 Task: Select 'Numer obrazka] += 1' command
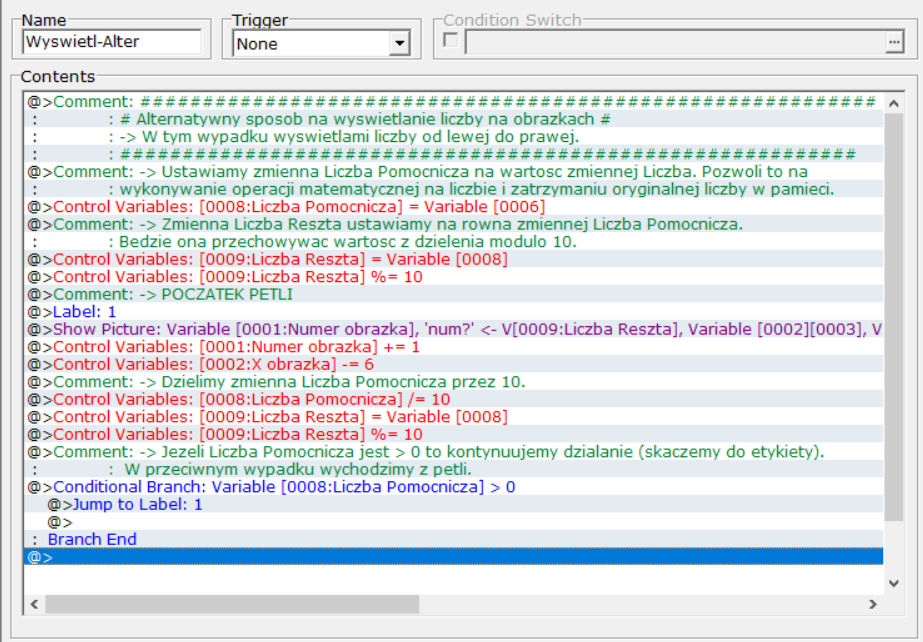[x=453, y=347]
